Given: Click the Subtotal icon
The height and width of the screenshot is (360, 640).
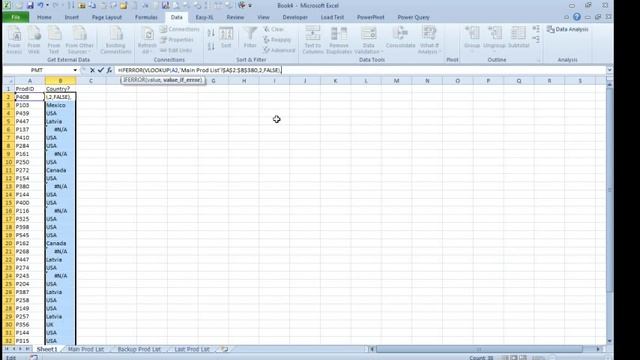Looking at the screenshot, I should click(518, 38).
